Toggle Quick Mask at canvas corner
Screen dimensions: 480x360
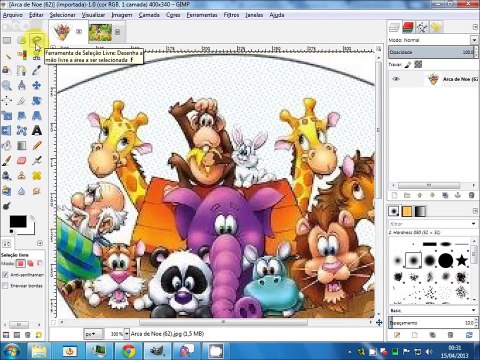pos(53,322)
